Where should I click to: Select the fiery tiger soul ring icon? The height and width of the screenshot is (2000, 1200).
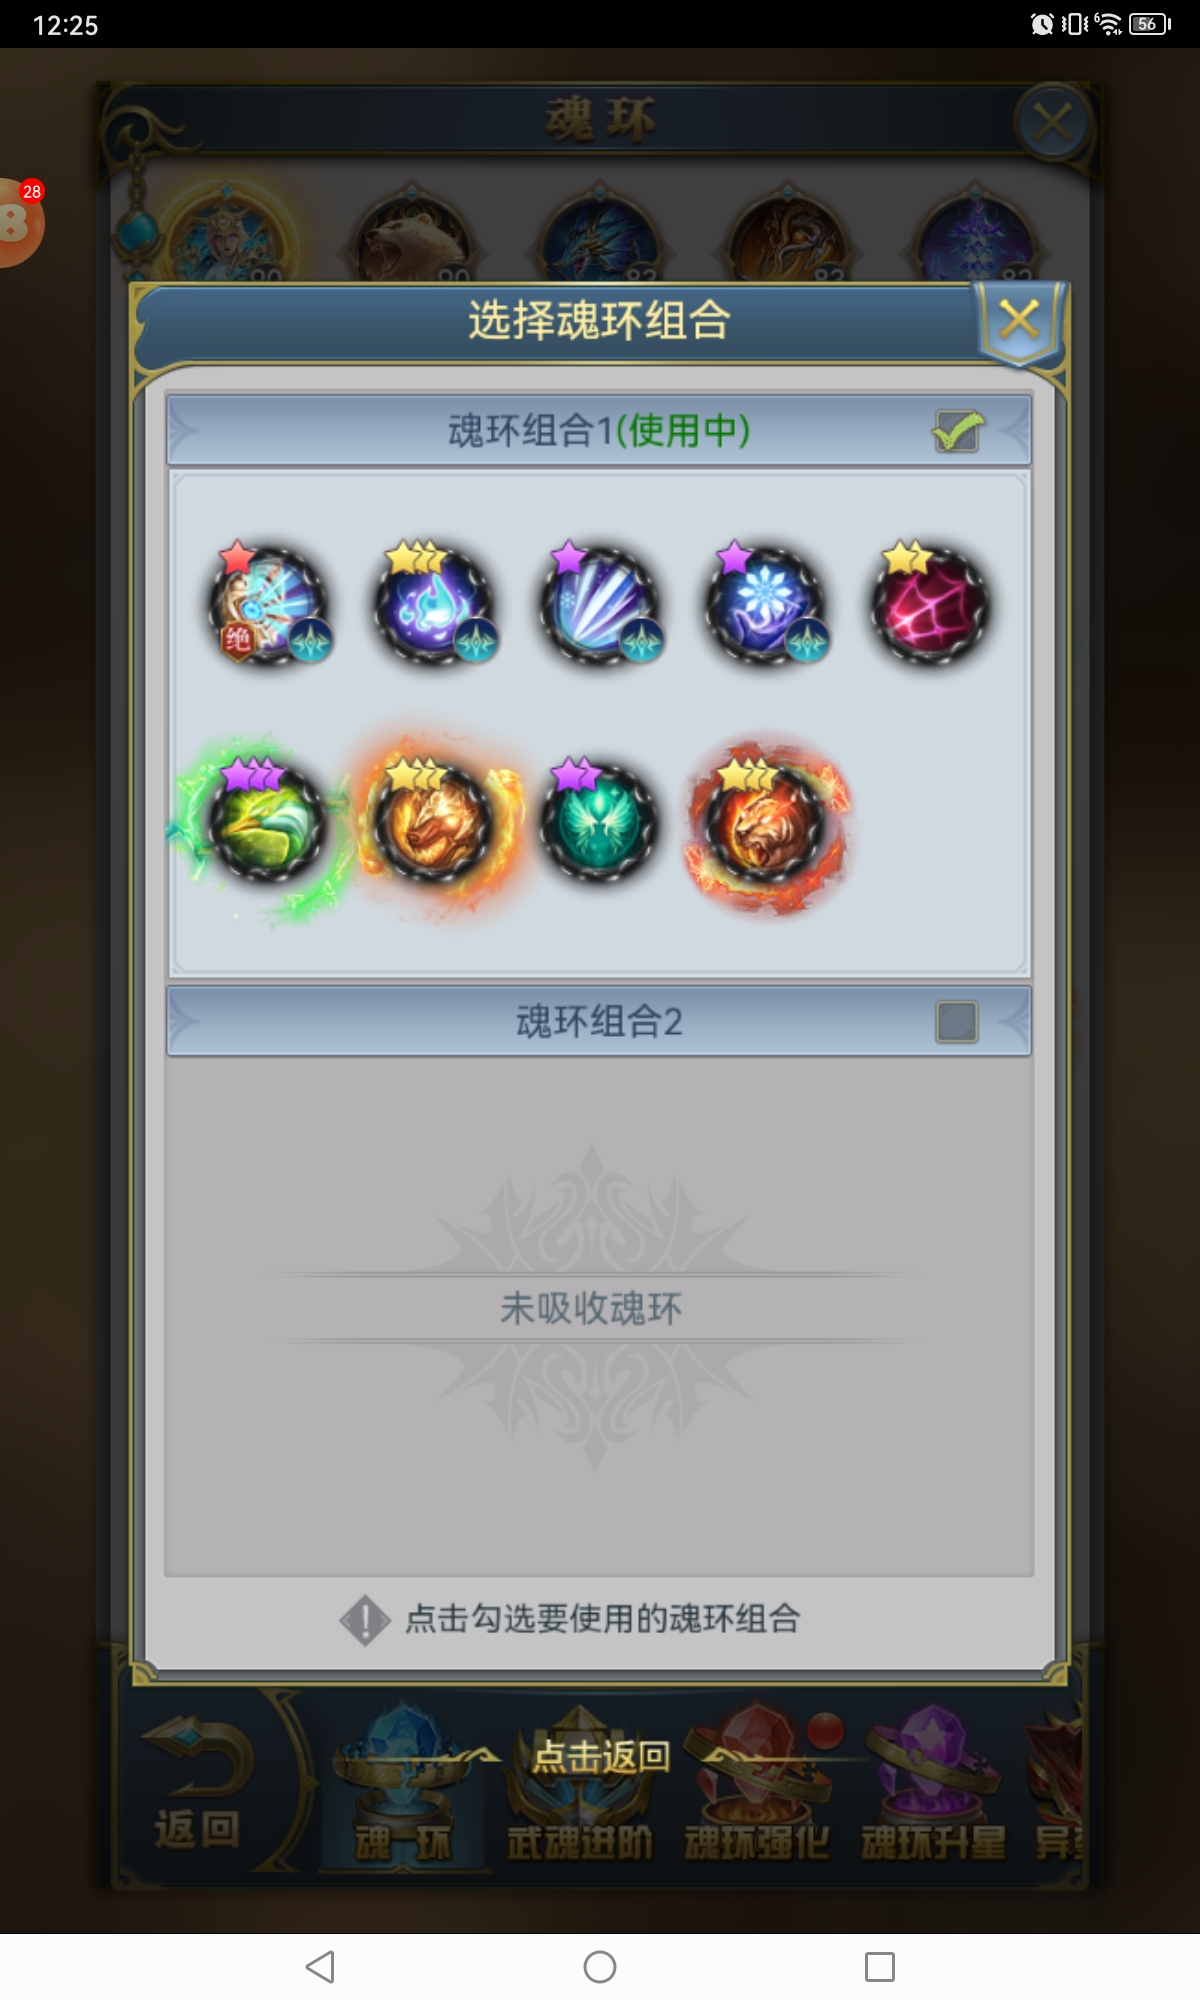pyautogui.click(x=766, y=822)
